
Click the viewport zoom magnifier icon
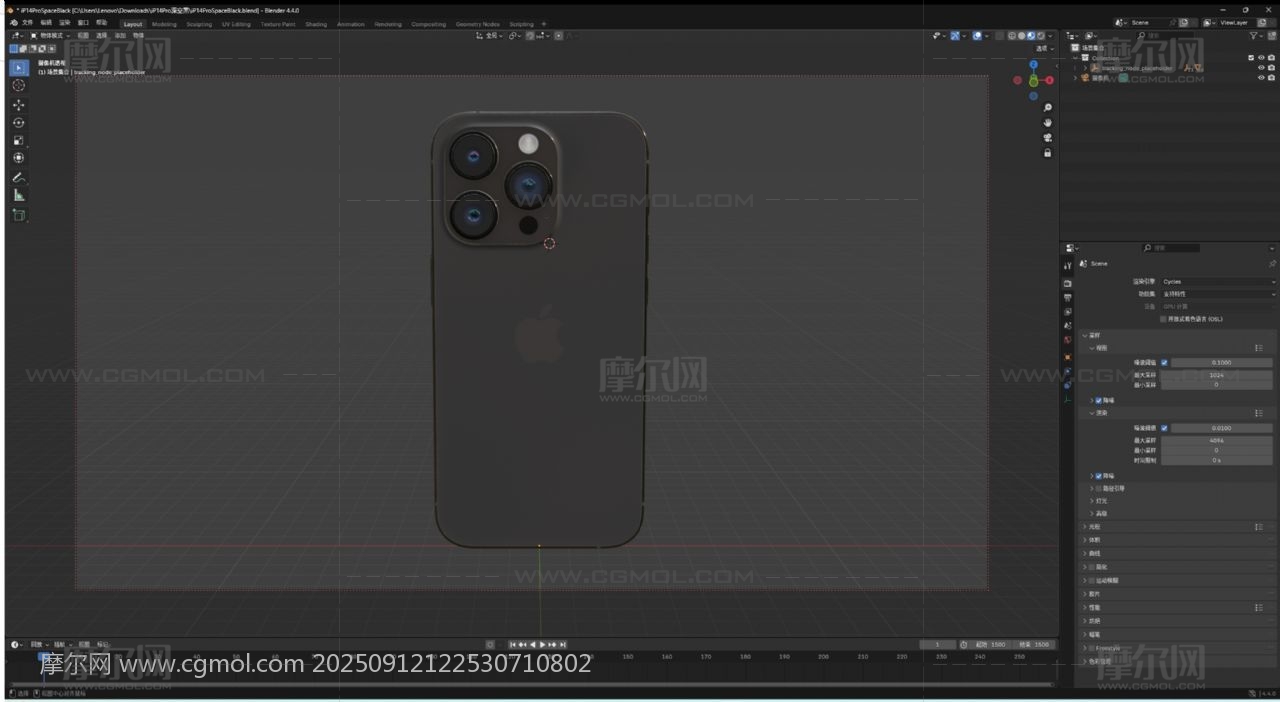pos(1047,108)
